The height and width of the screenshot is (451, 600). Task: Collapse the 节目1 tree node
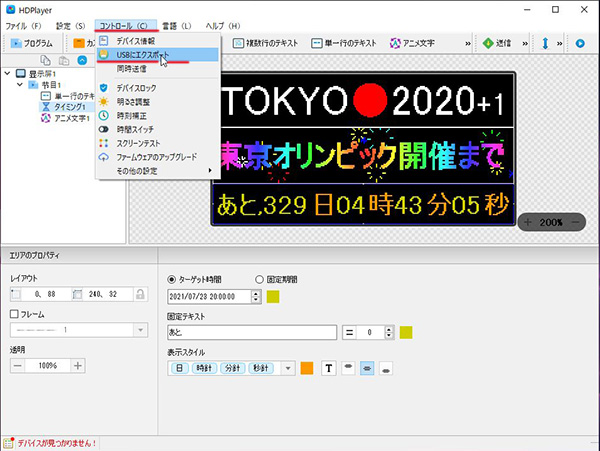20,85
